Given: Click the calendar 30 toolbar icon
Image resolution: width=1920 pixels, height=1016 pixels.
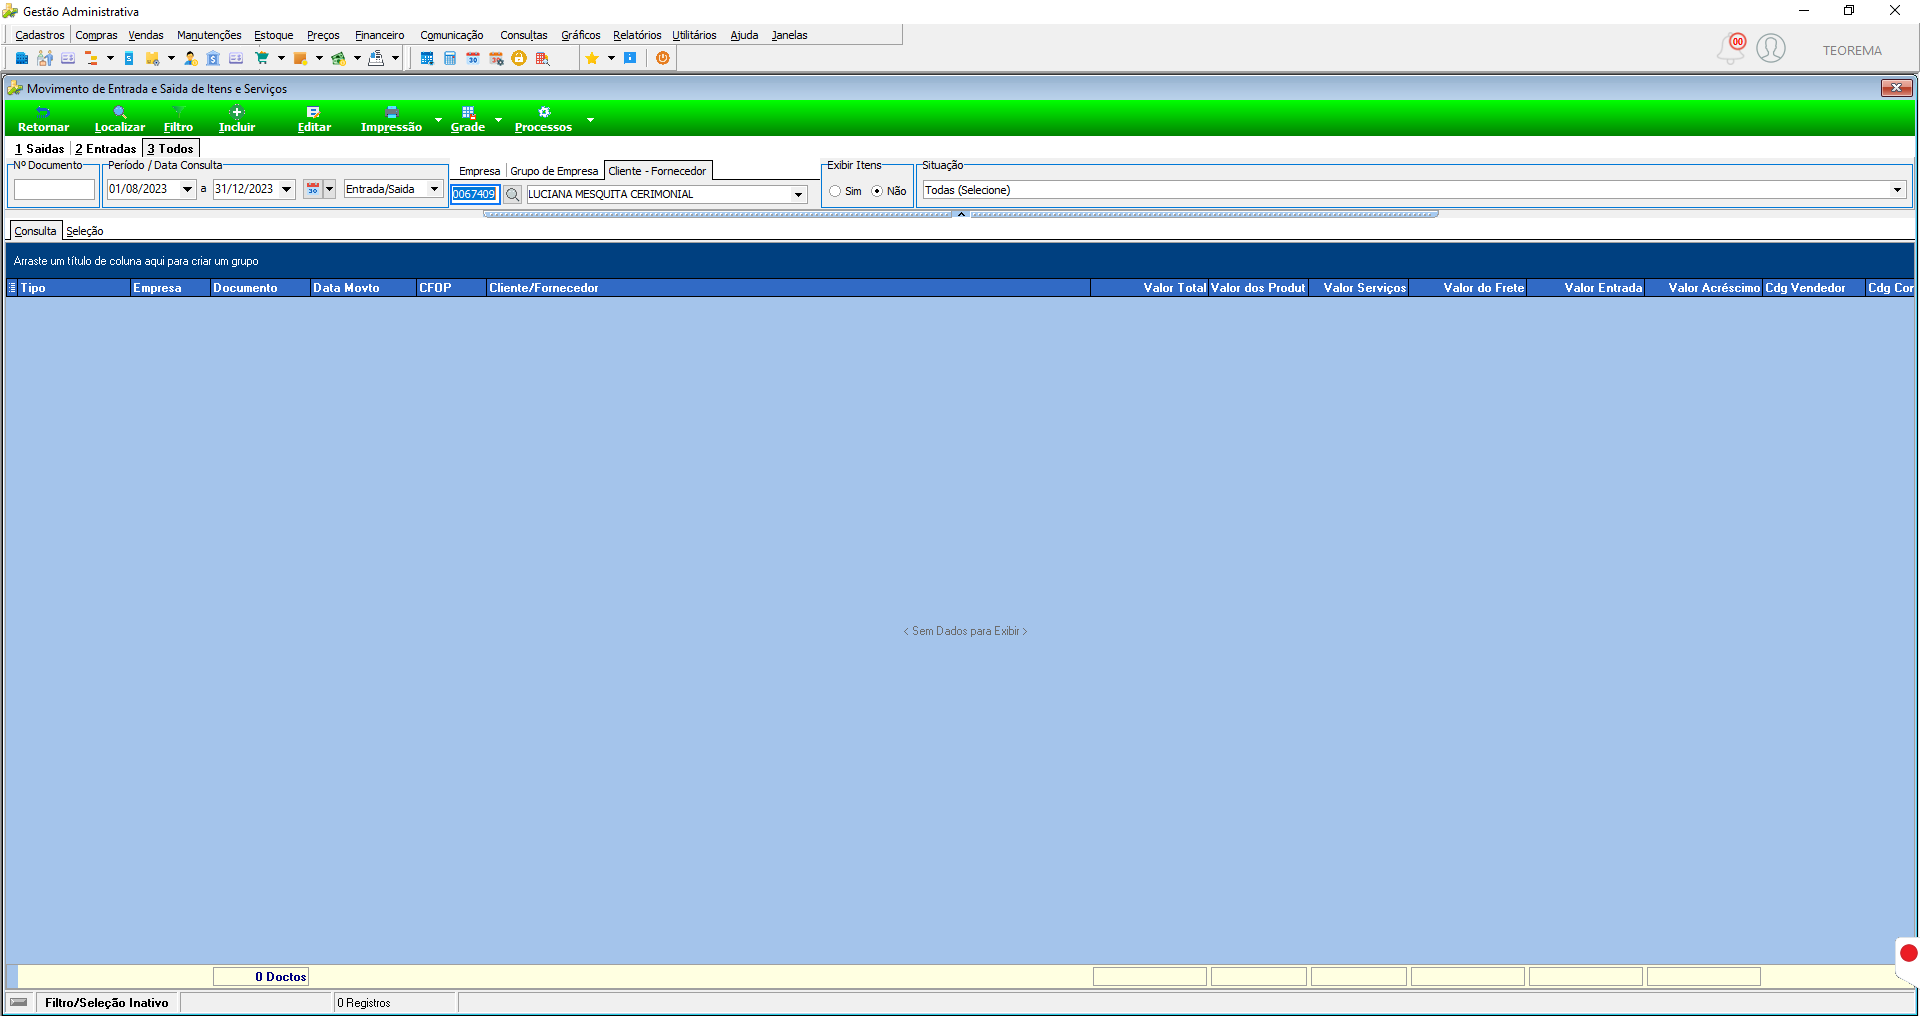Looking at the screenshot, I should tap(473, 58).
